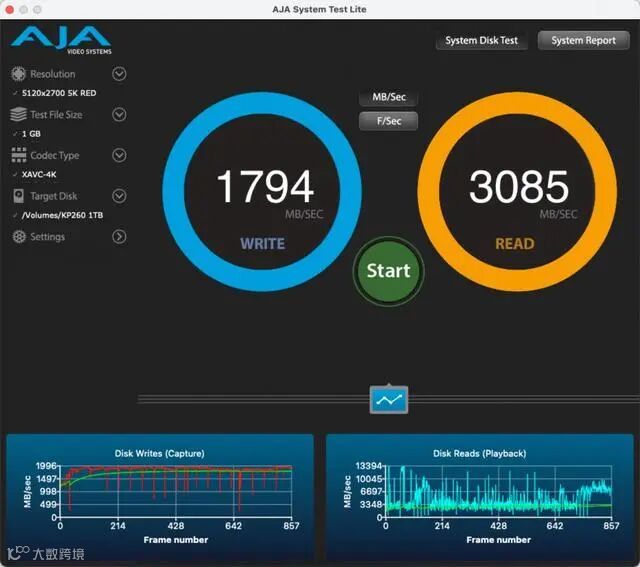Viewport: 640px width, 567px height.
Task: Click the Test File Size label
Action: pos(56,115)
